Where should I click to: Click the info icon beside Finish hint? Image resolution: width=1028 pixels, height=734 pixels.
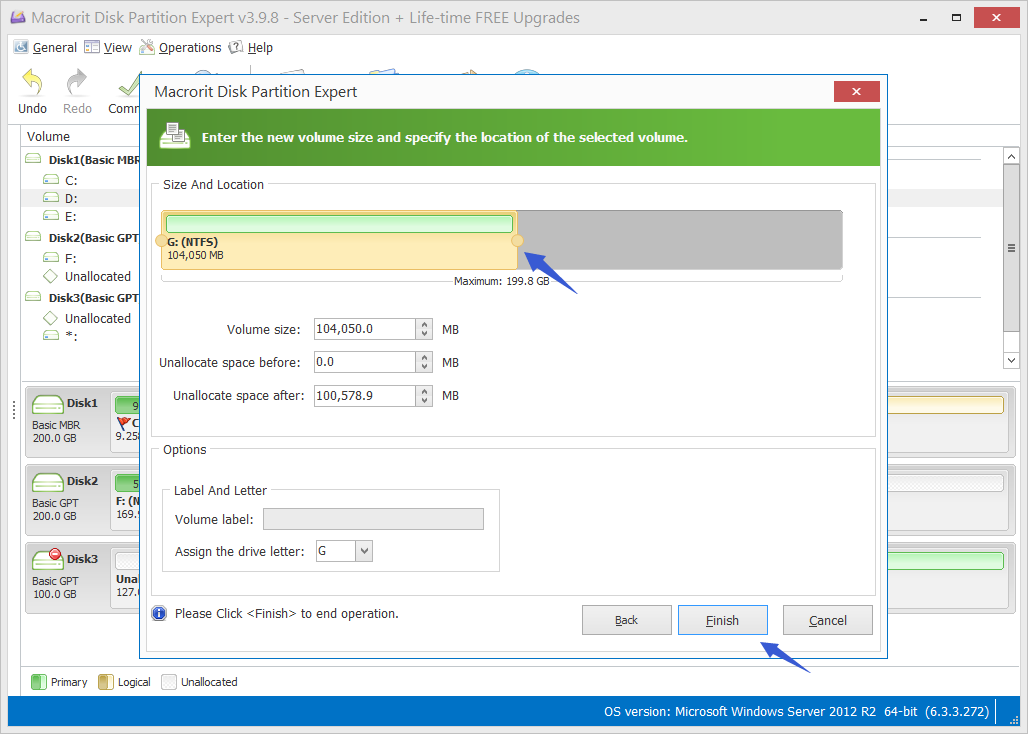point(159,613)
